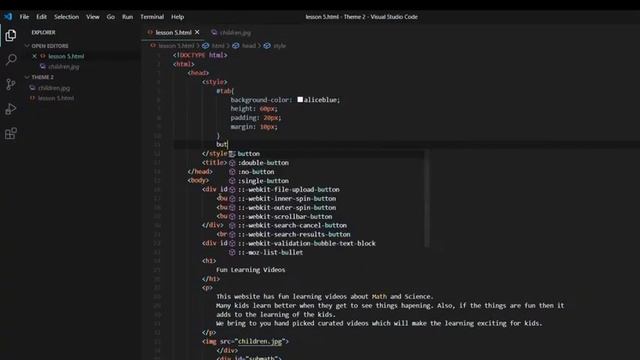Open the Search view icon
The image size is (640, 360).
[x=11, y=60]
